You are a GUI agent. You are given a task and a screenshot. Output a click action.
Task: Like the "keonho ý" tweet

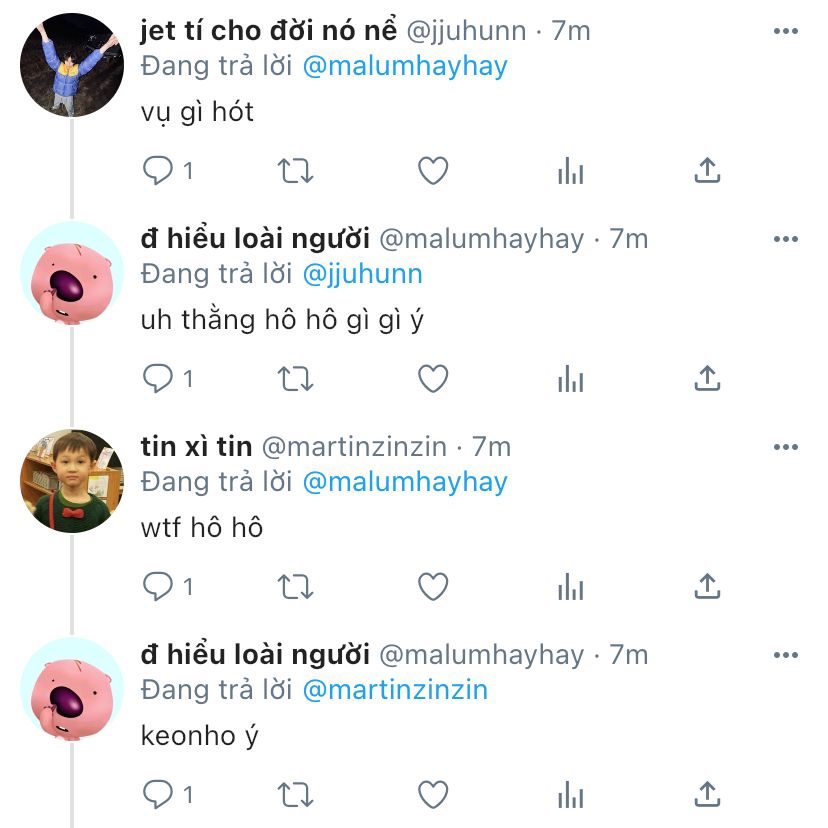point(432,794)
